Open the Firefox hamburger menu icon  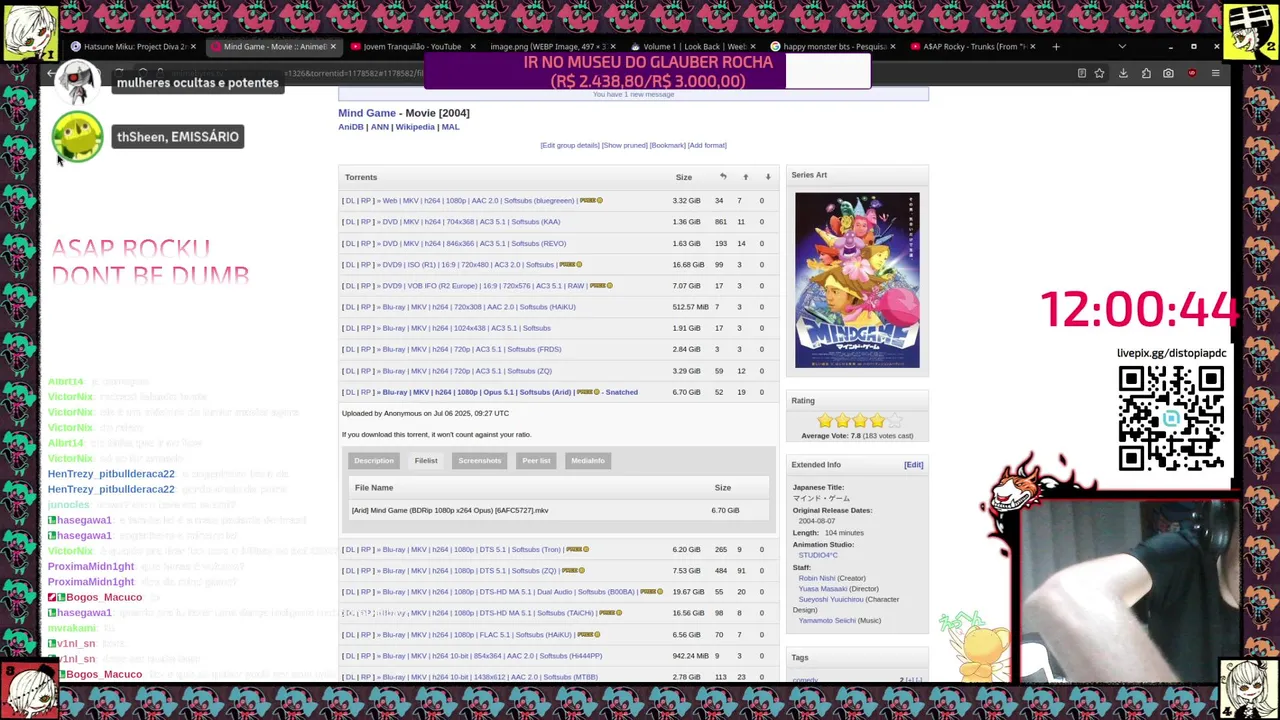[x=1215, y=73]
